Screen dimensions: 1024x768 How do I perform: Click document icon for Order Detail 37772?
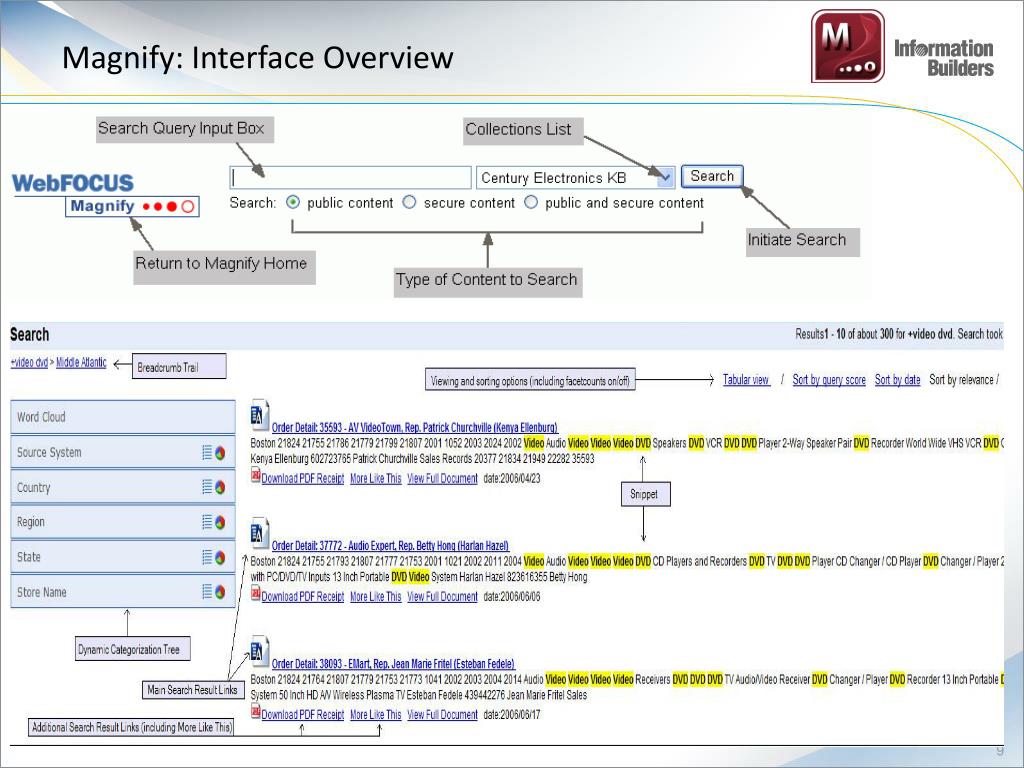259,534
